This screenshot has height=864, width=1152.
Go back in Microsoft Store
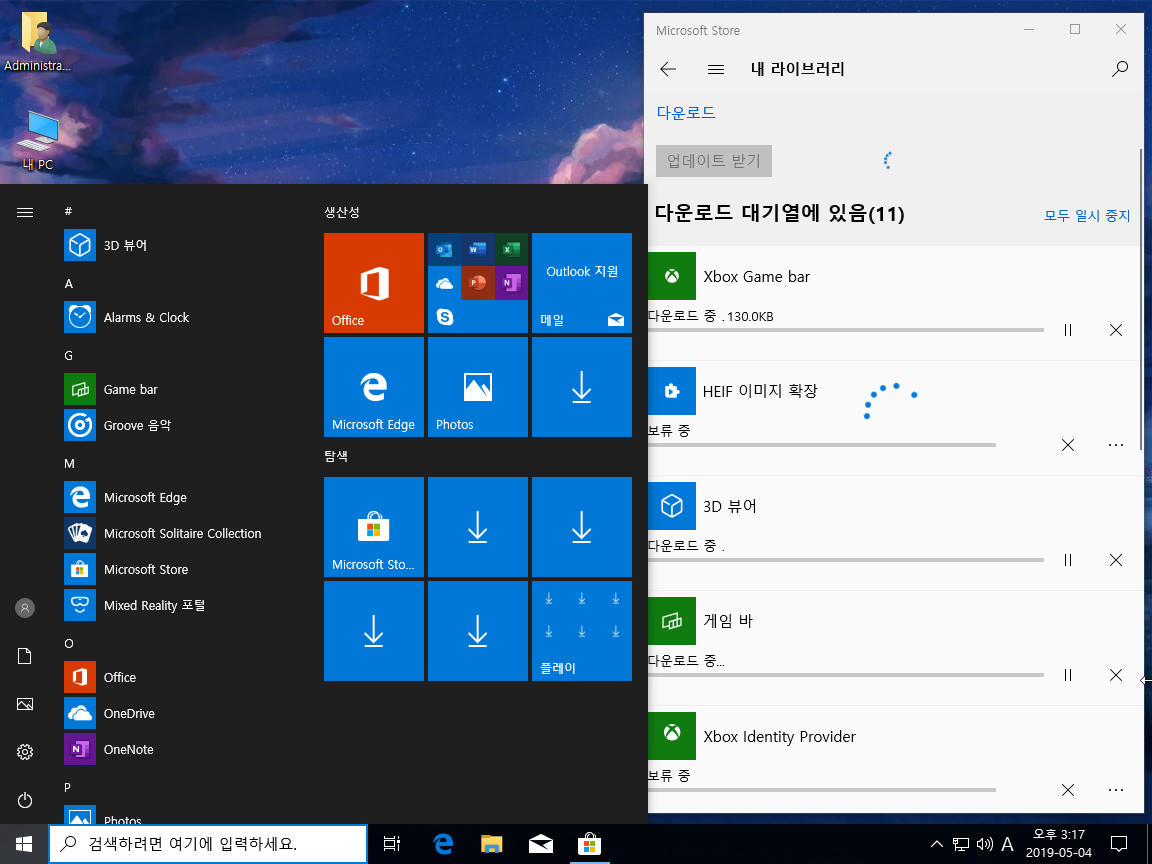coord(668,69)
